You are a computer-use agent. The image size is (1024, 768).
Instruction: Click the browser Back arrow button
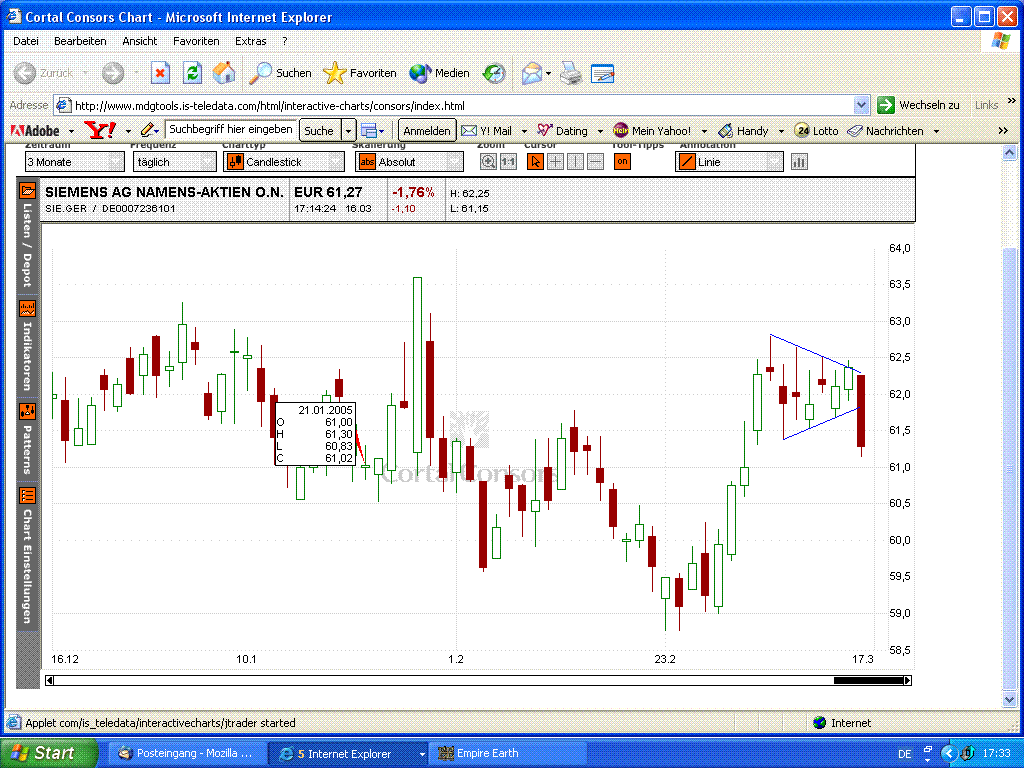click(25, 73)
